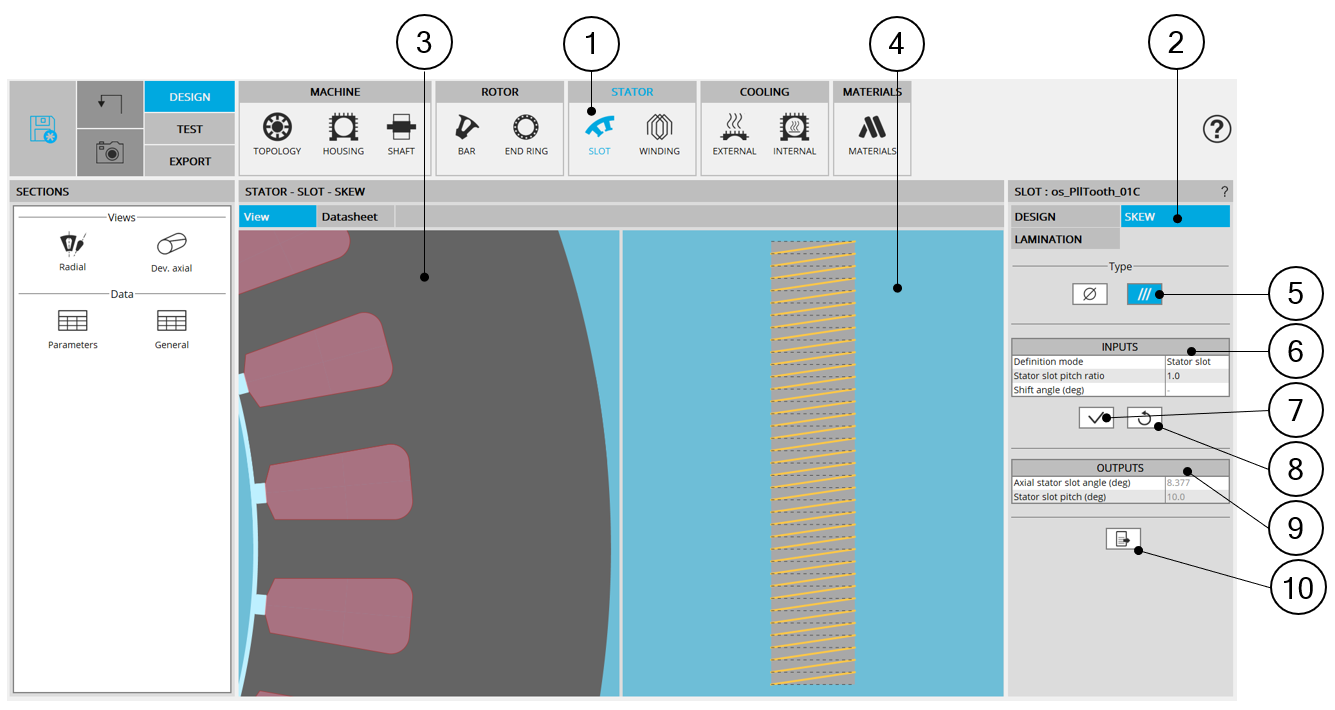The image size is (1335, 710).
Task: Enable the skewed slots type option
Action: [x=1144, y=294]
